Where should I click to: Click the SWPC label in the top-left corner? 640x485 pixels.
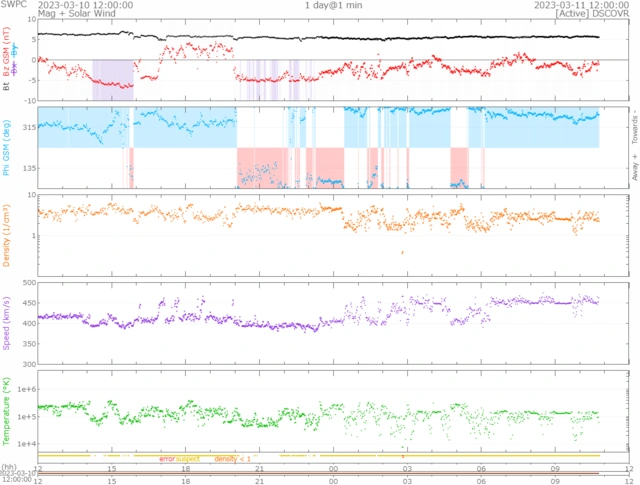click(13, 5)
